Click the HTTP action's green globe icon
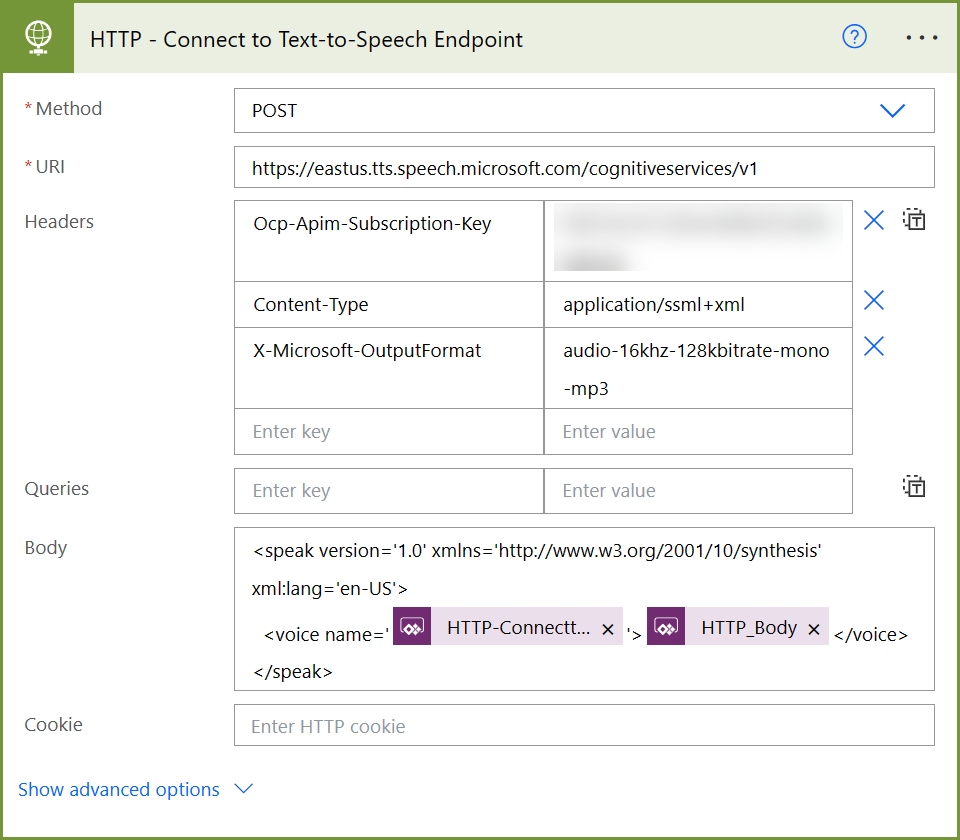 pos(37,37)
